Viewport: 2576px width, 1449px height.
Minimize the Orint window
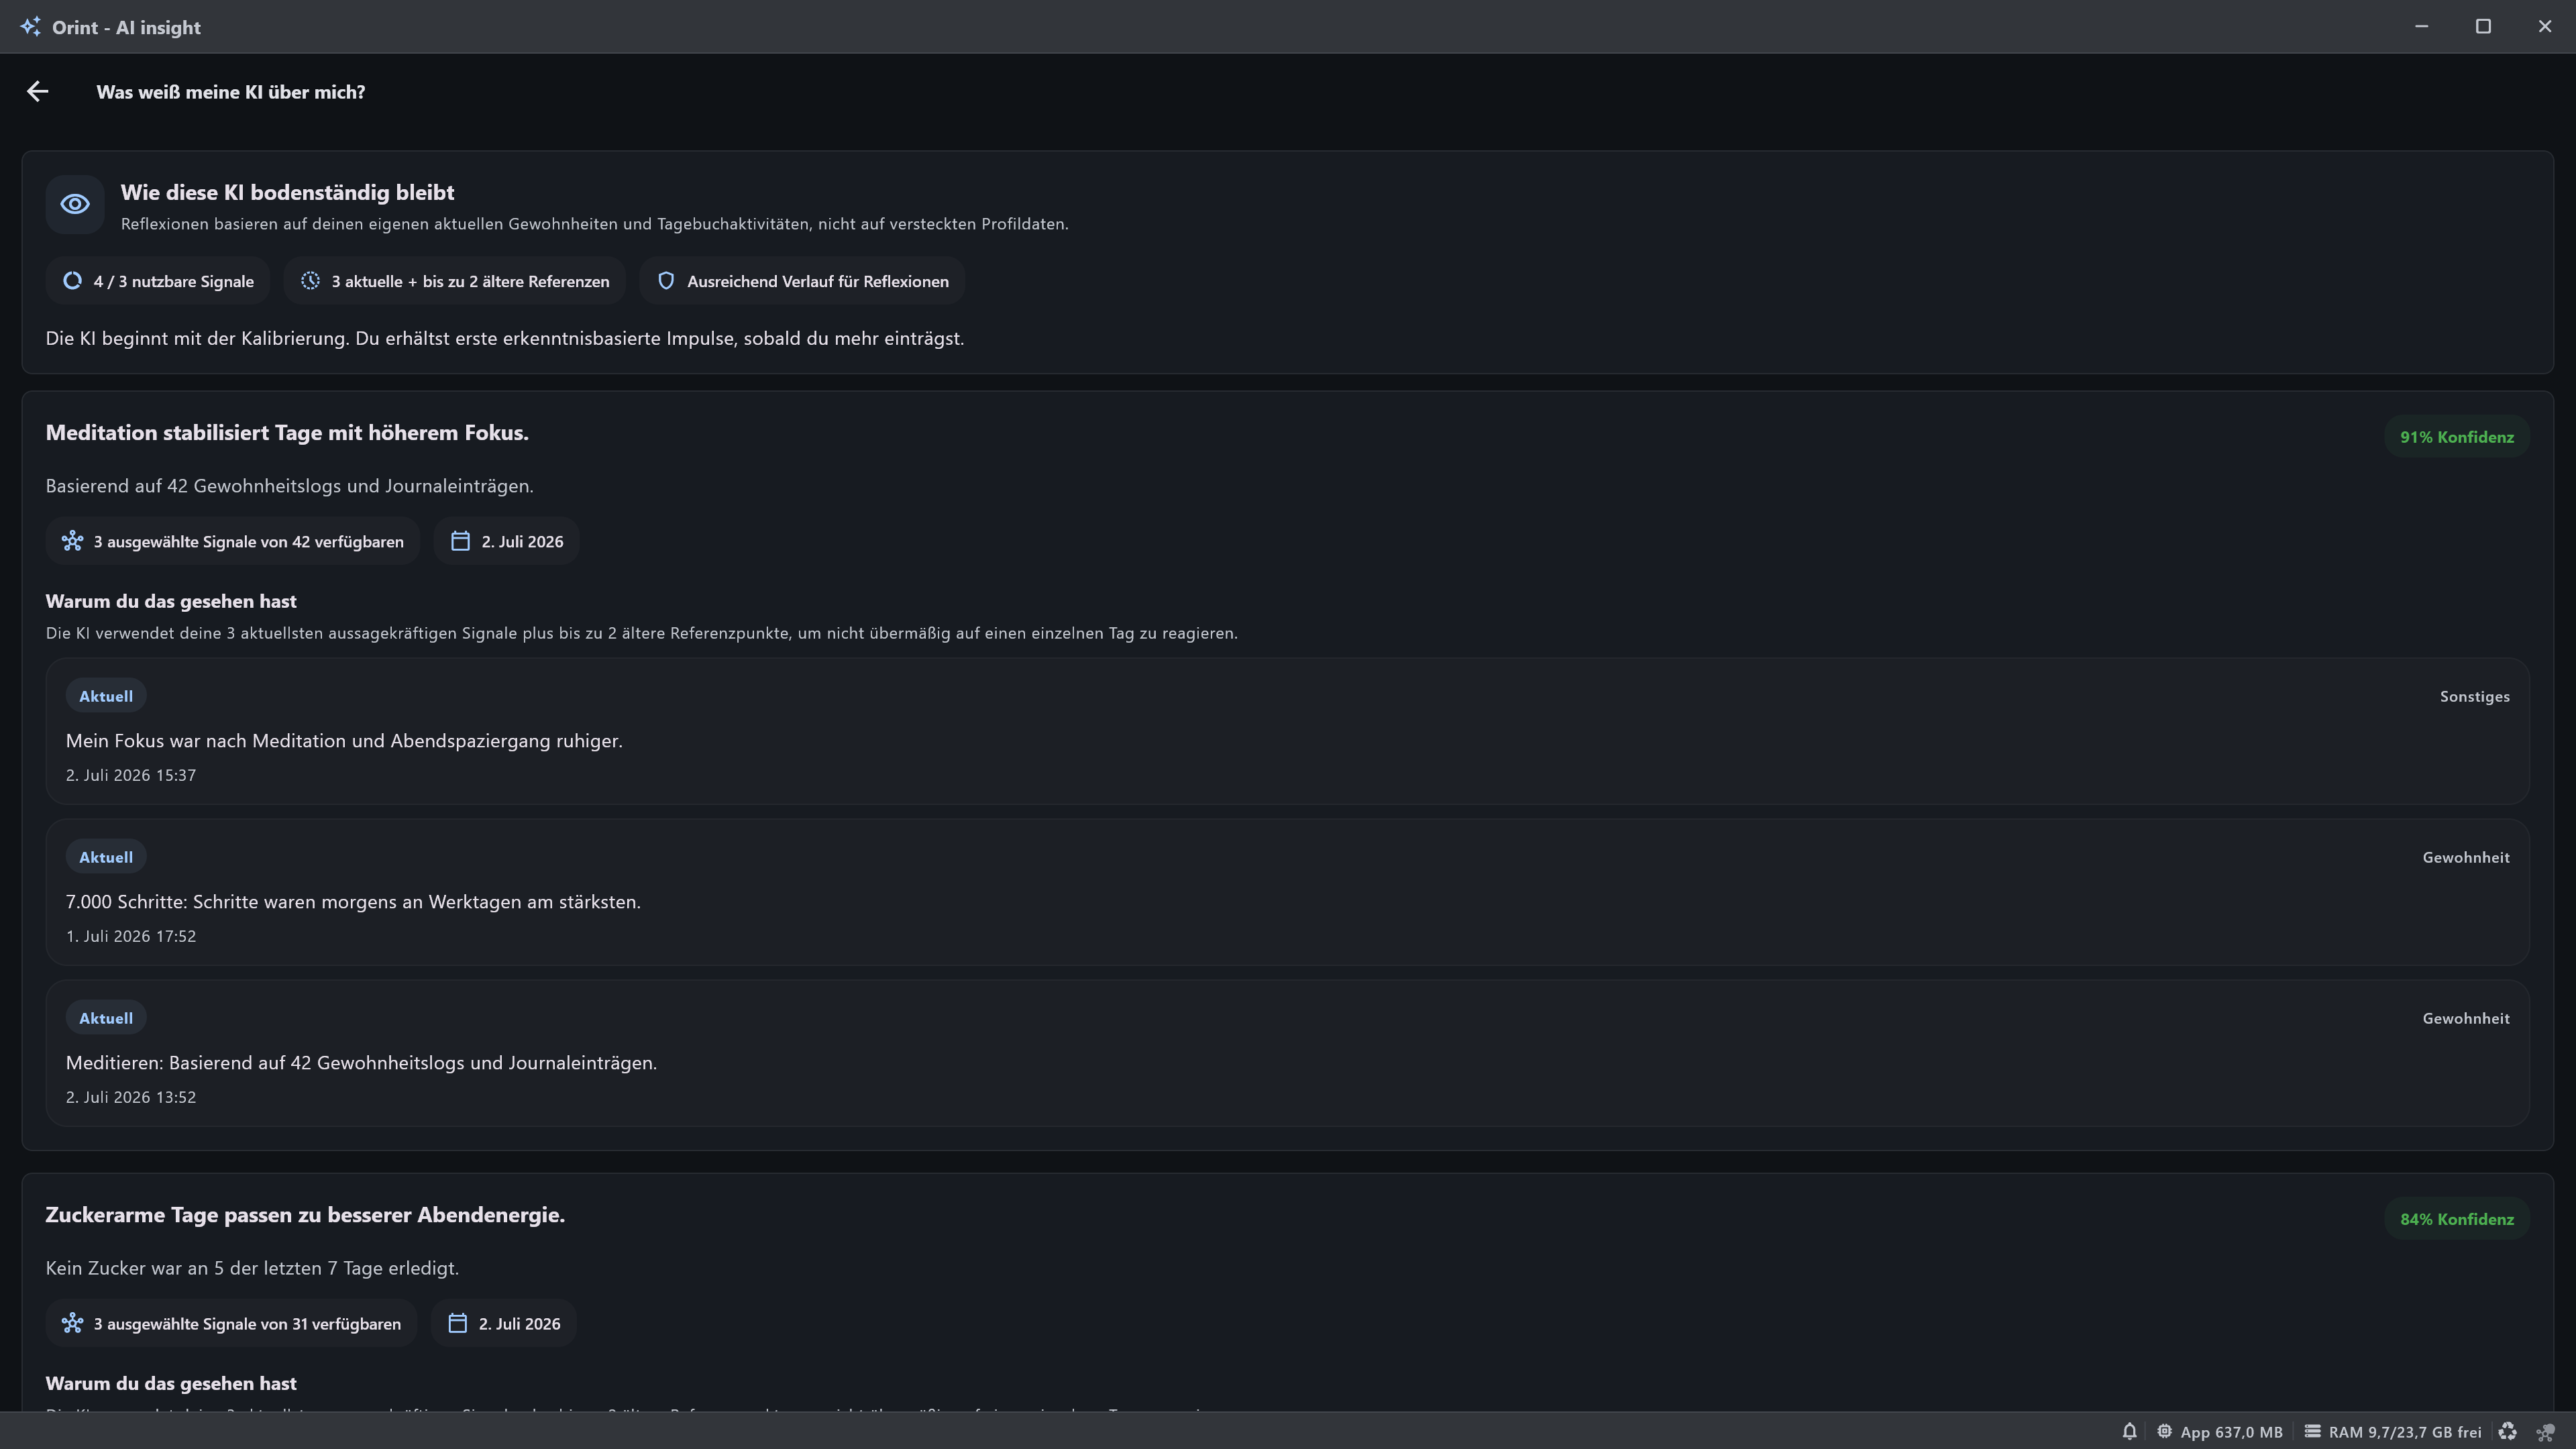click(x=2421, y=27)
